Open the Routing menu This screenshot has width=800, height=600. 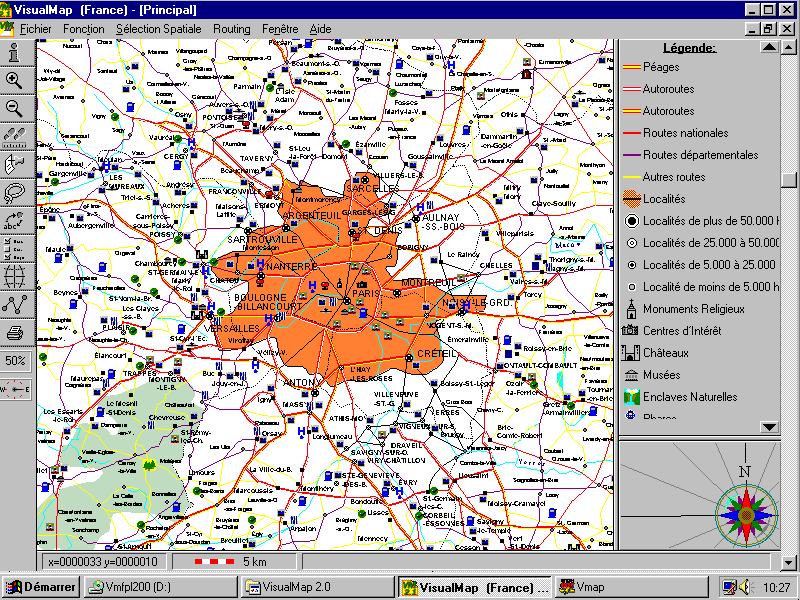[x=232, y=29]
